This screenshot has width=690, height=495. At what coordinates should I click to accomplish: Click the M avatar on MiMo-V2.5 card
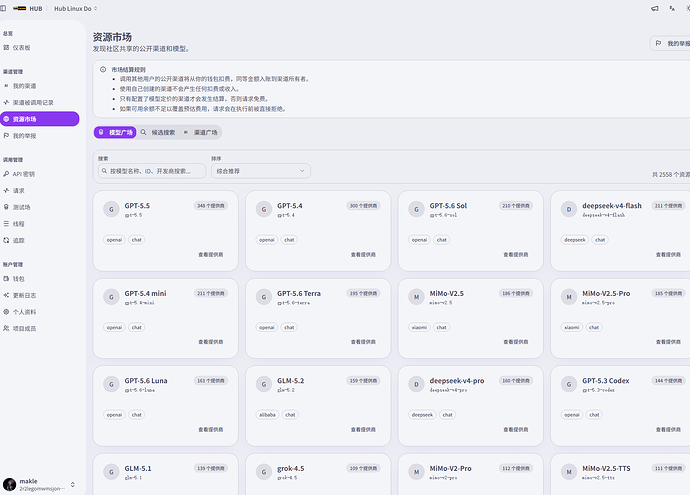[x=416, y=297]
